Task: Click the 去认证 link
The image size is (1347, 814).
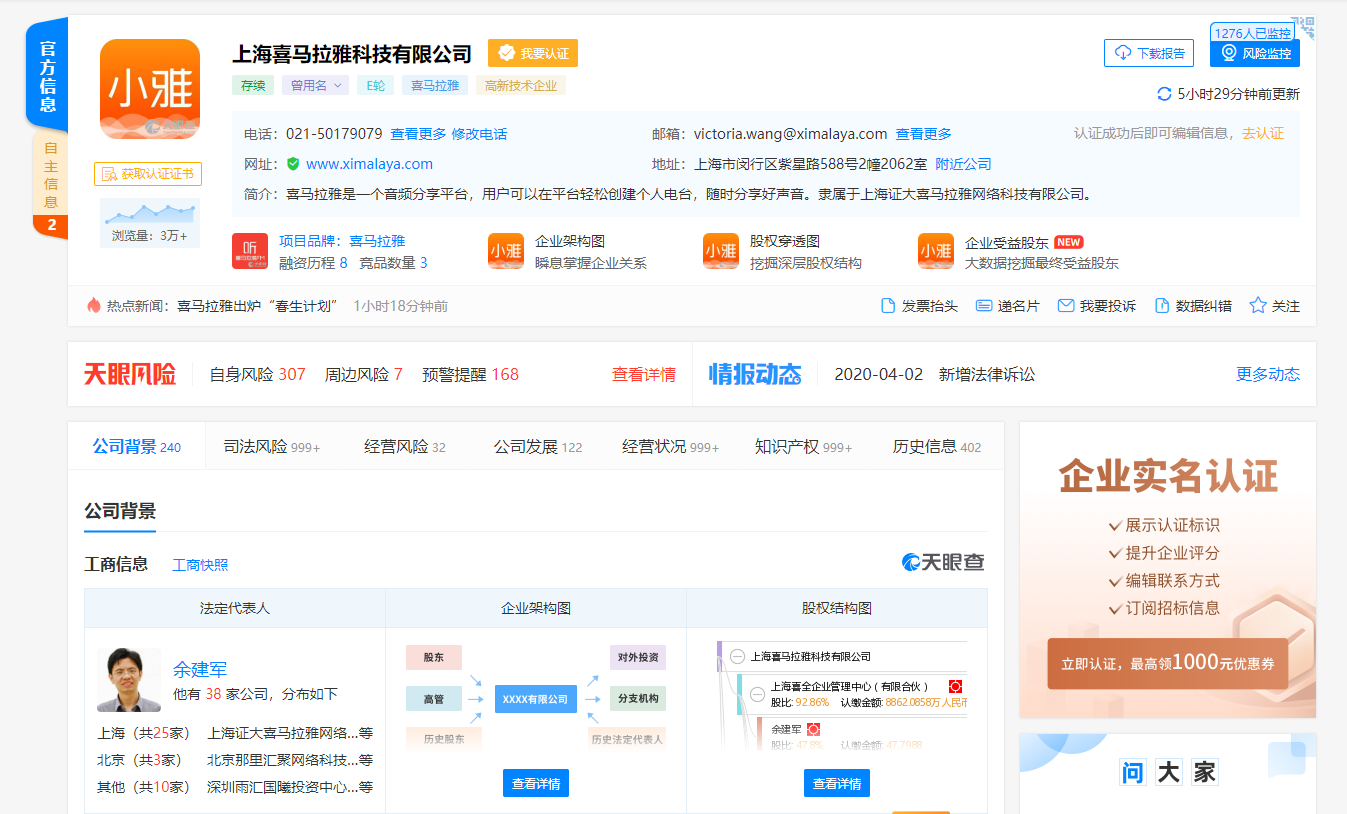Action: coord(1263,133)
